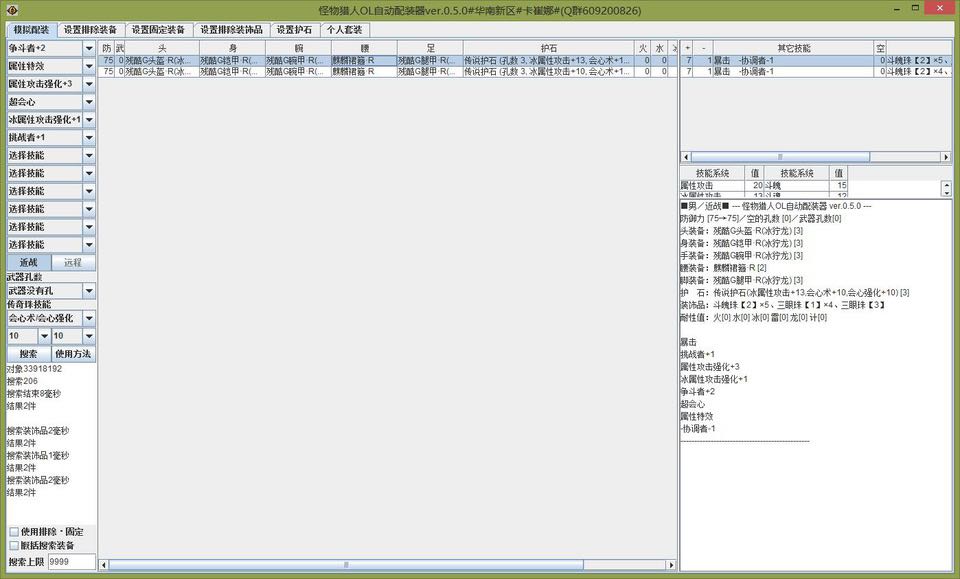The width and height of the screenshot is (960, 579).
Task: Click the 搜索装饰品1毫秒 log line
Action: (38, 455)
